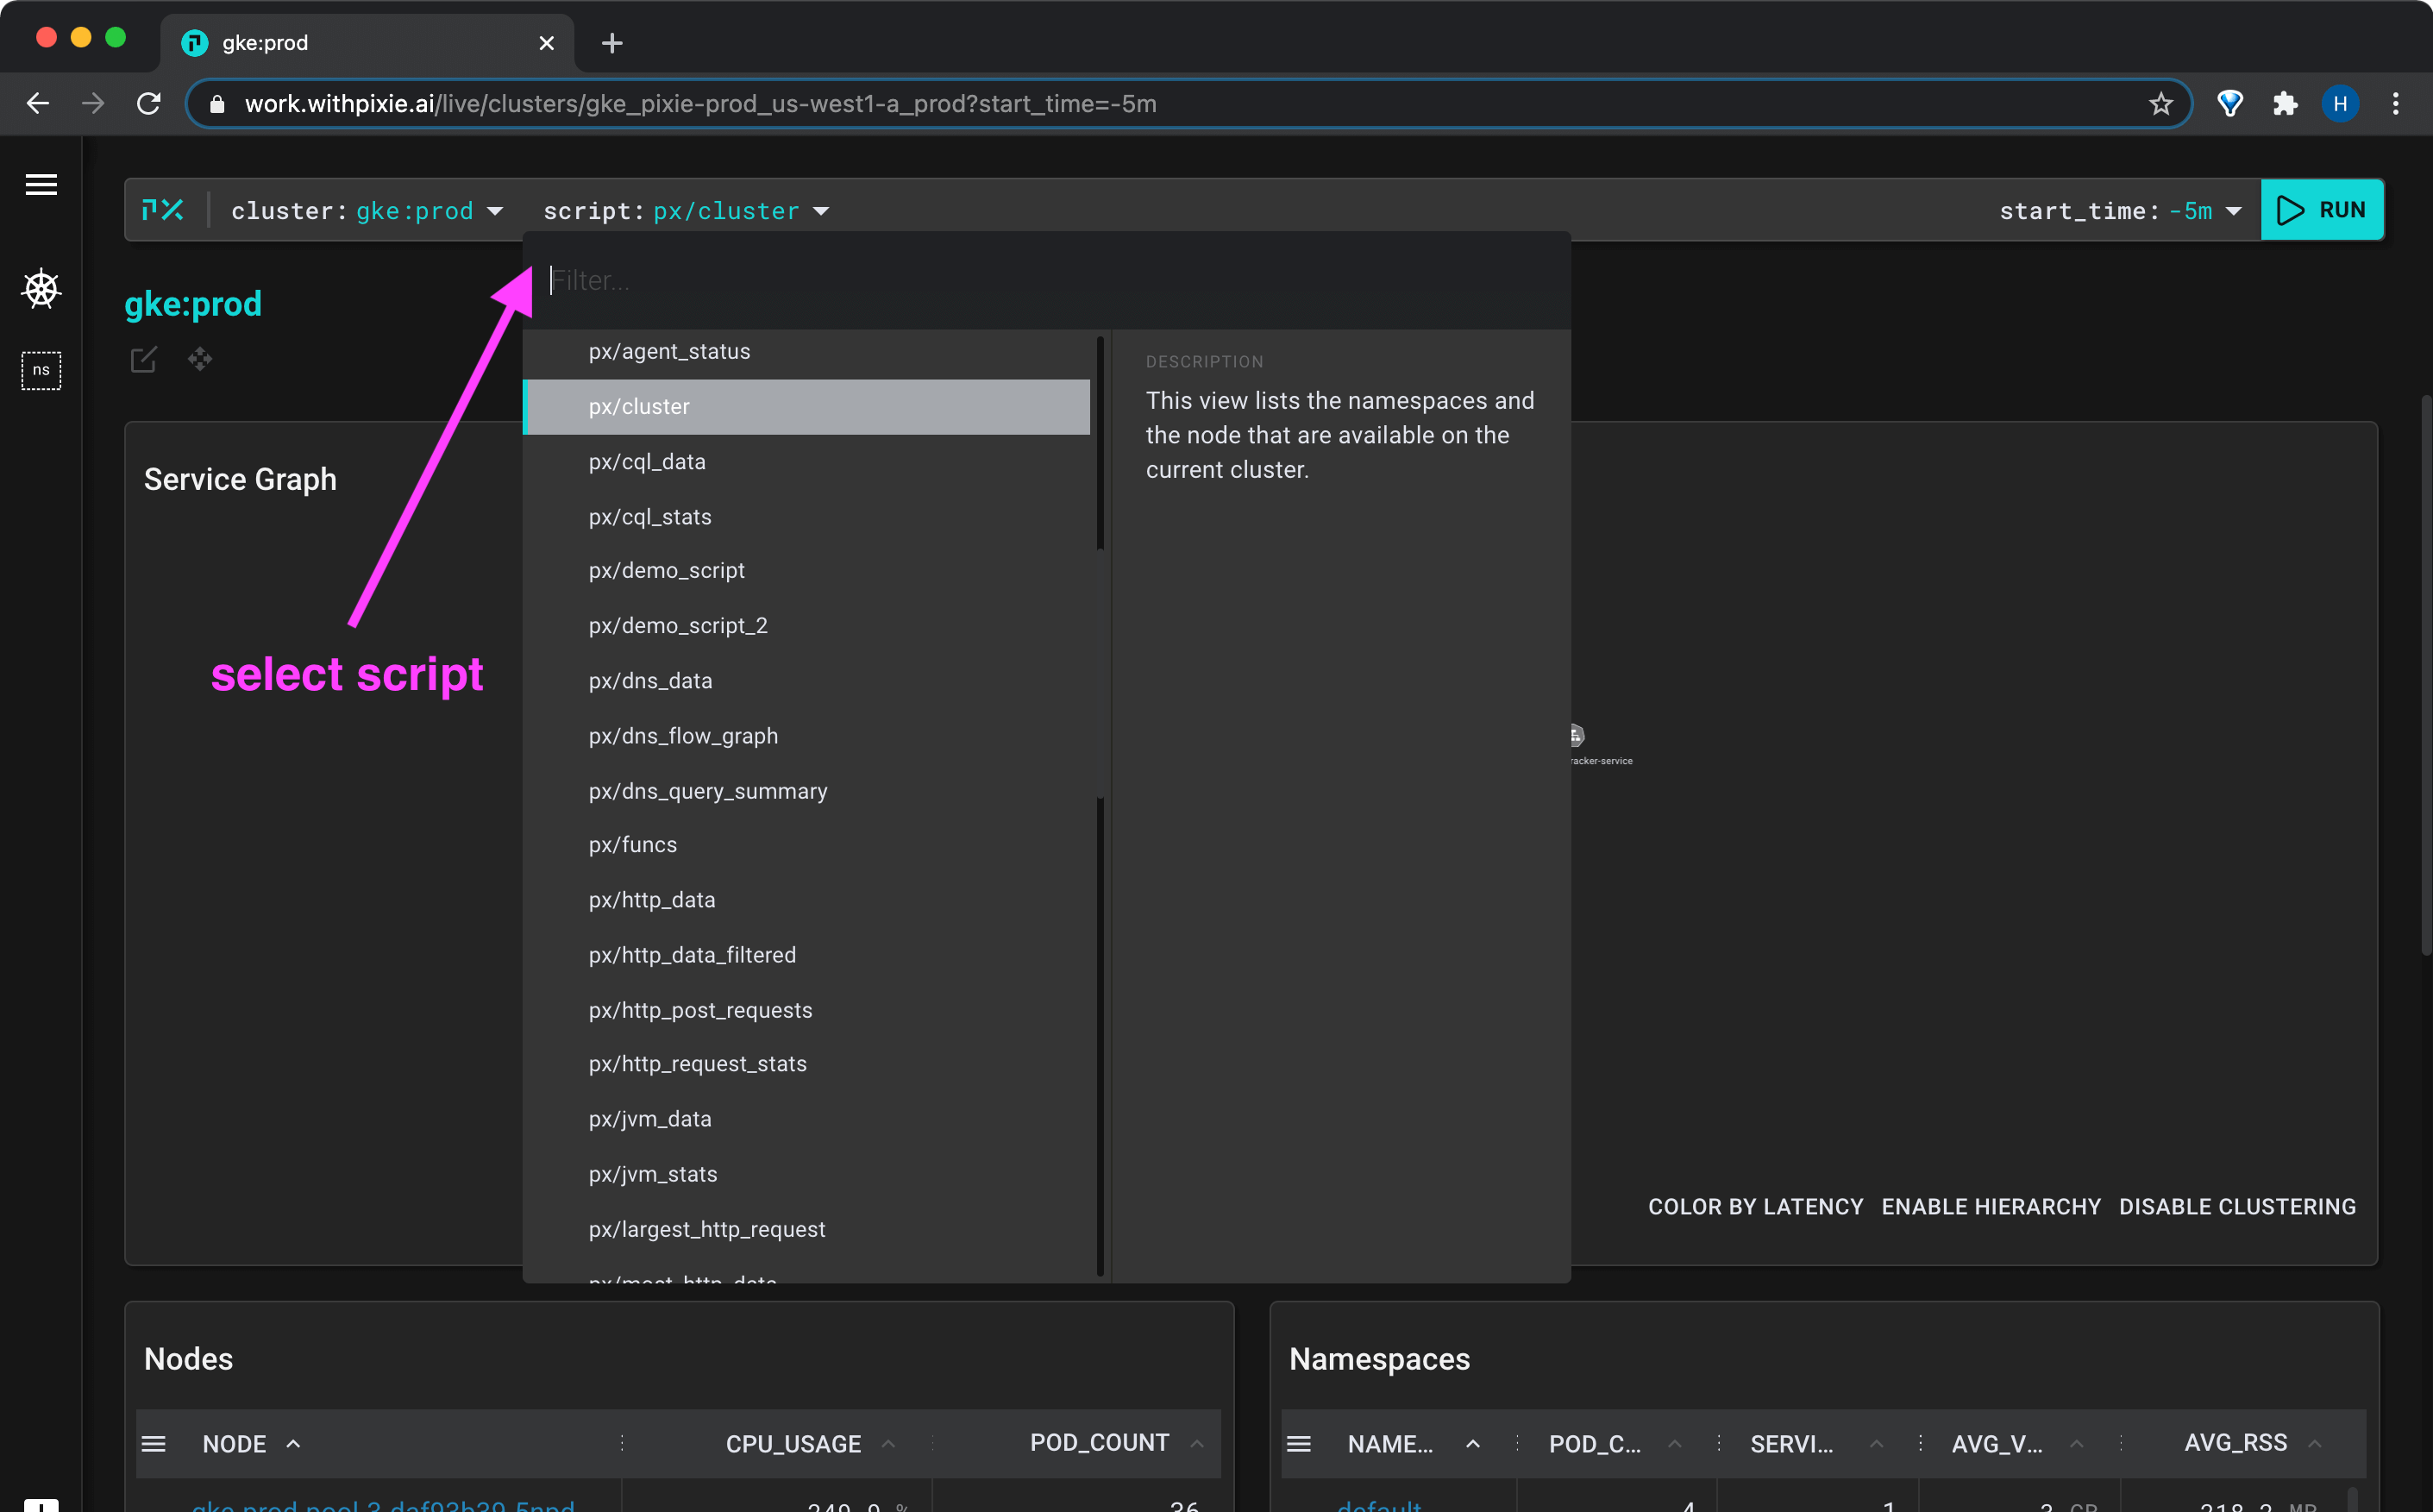Reload the browser page
This screenshot has width=2433, height=1512.
coord(149,104)
